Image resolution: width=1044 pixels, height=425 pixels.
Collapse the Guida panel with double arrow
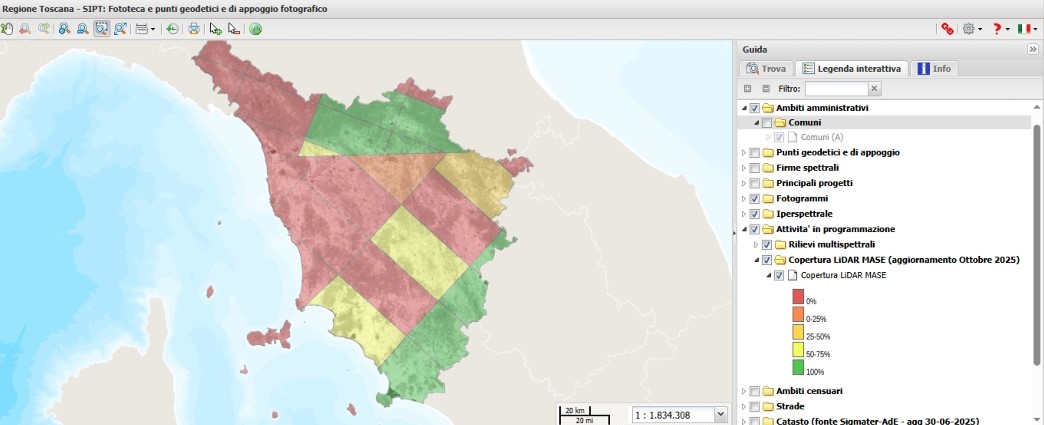(x=1033, y=49)
